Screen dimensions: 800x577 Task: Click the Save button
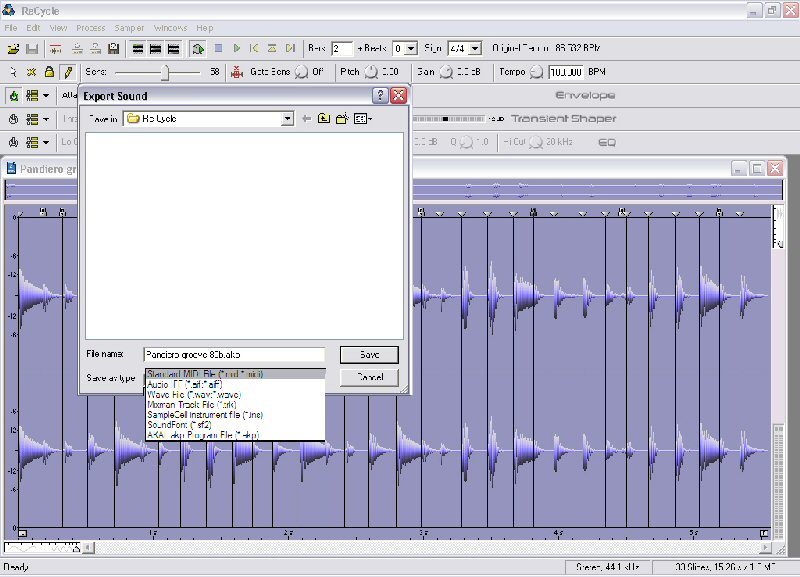(x=369, y=355)
